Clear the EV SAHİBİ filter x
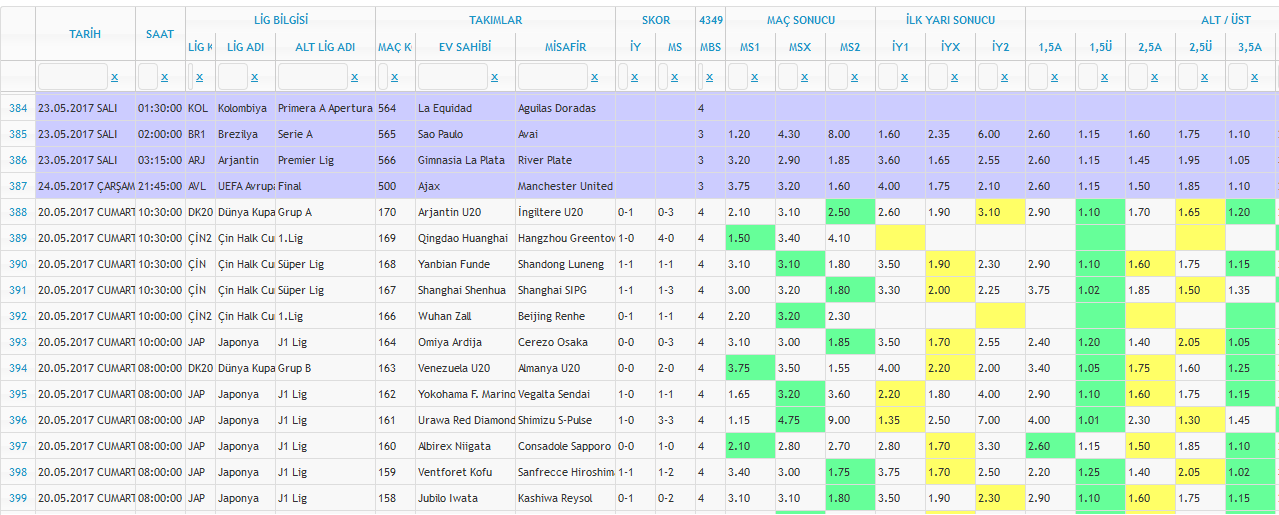Viewport: 1279px width, 515px height. click(x=494, y=77)
